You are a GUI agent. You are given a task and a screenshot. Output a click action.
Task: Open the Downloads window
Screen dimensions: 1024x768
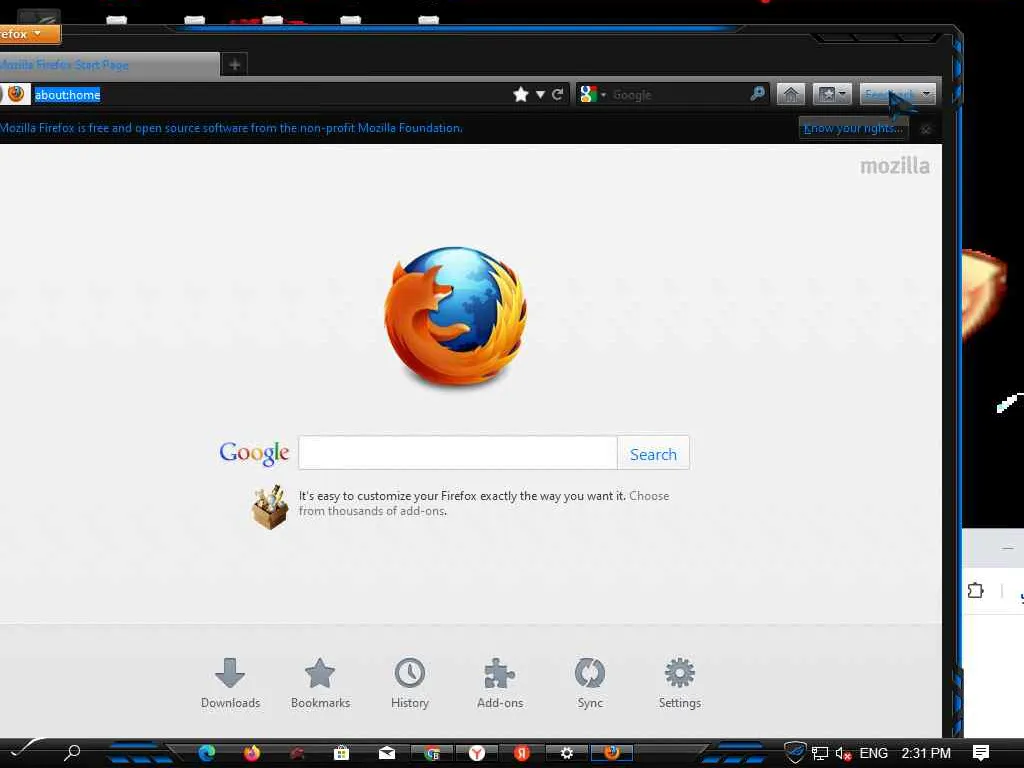point(230,683)
